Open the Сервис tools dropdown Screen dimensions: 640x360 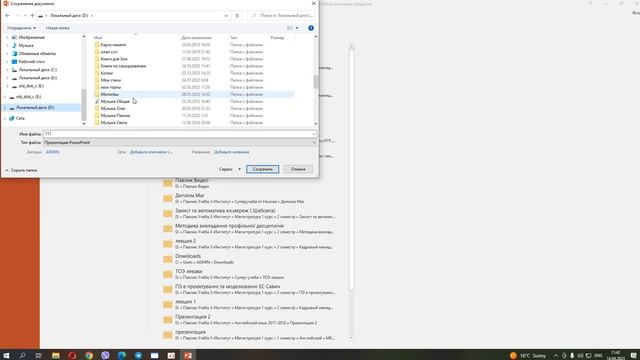pos(229,169)
